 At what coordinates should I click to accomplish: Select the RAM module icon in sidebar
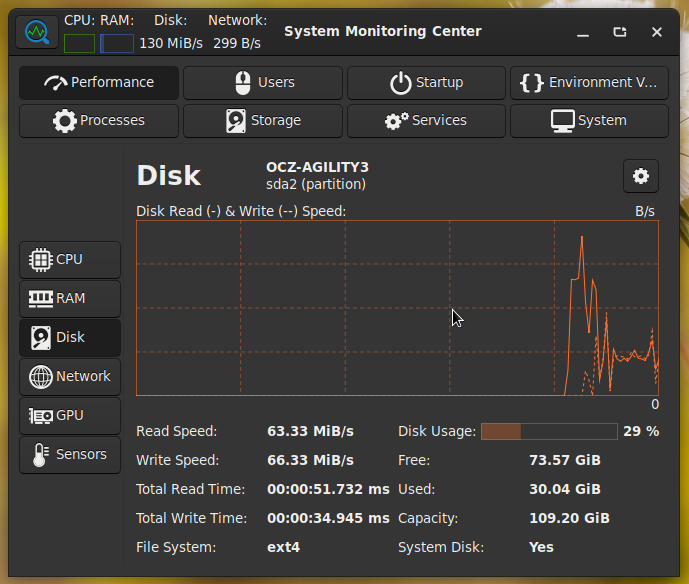[x=41, y=298]
